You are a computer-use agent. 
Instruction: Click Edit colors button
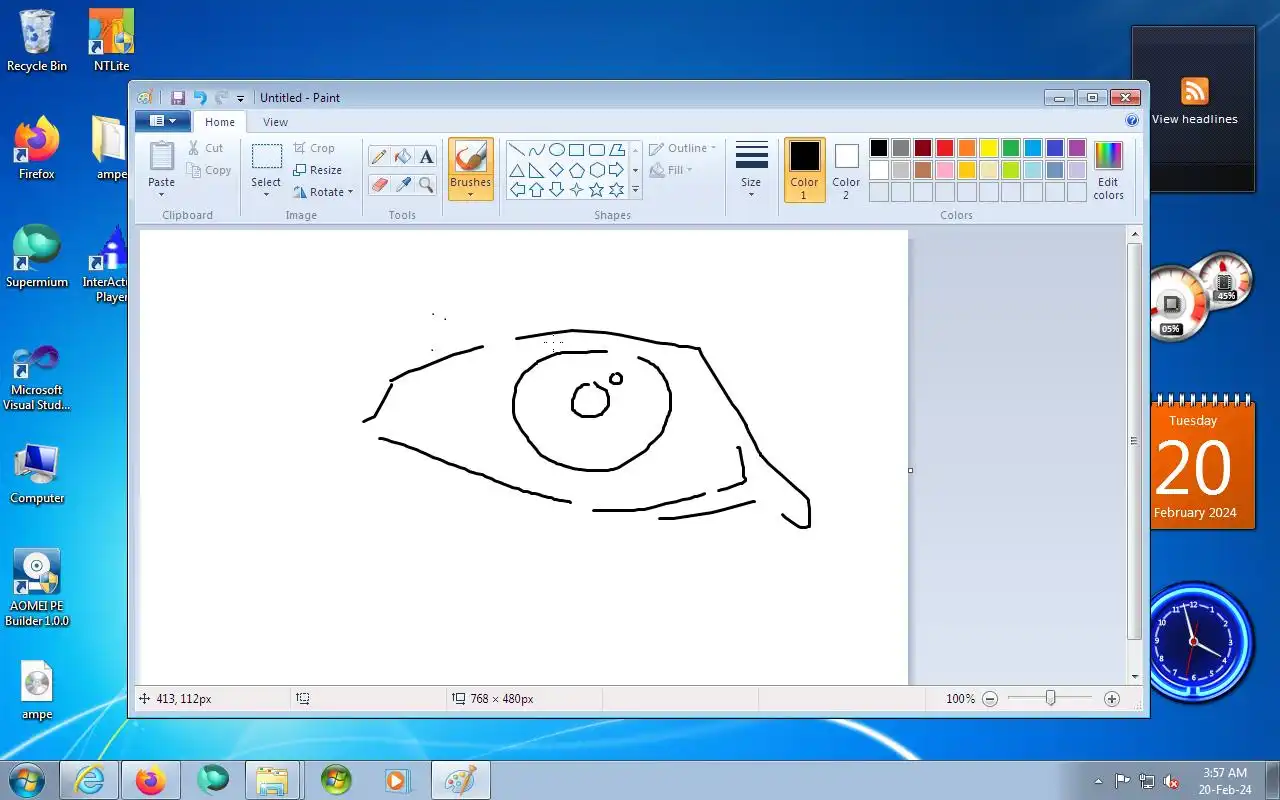(1108, 170)
